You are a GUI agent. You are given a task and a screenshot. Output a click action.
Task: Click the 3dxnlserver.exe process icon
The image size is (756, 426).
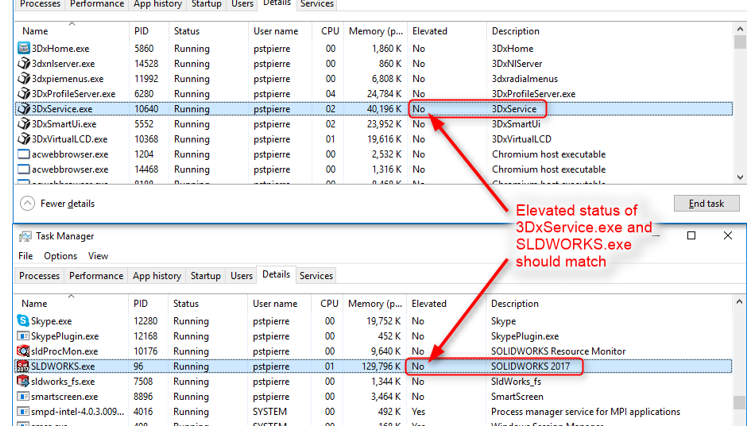pyautogui.click(x=23, y=63)
